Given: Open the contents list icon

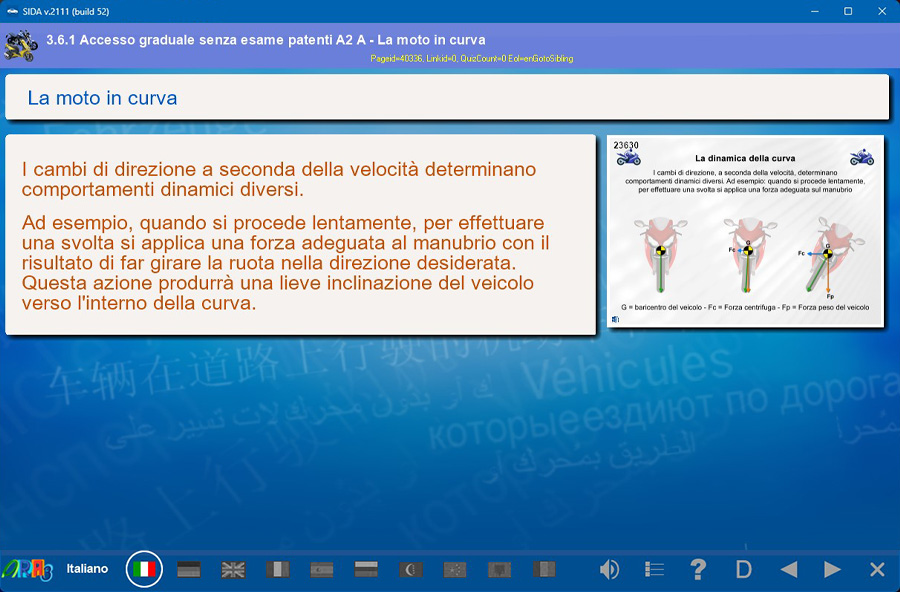Looking at the screenshot, I should [654, 569].
